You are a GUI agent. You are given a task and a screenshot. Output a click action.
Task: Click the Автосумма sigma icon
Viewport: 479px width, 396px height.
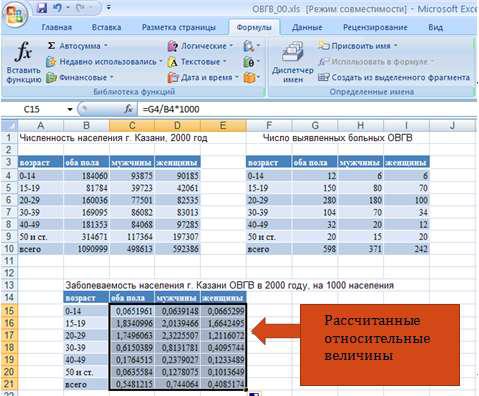(51, 46)
